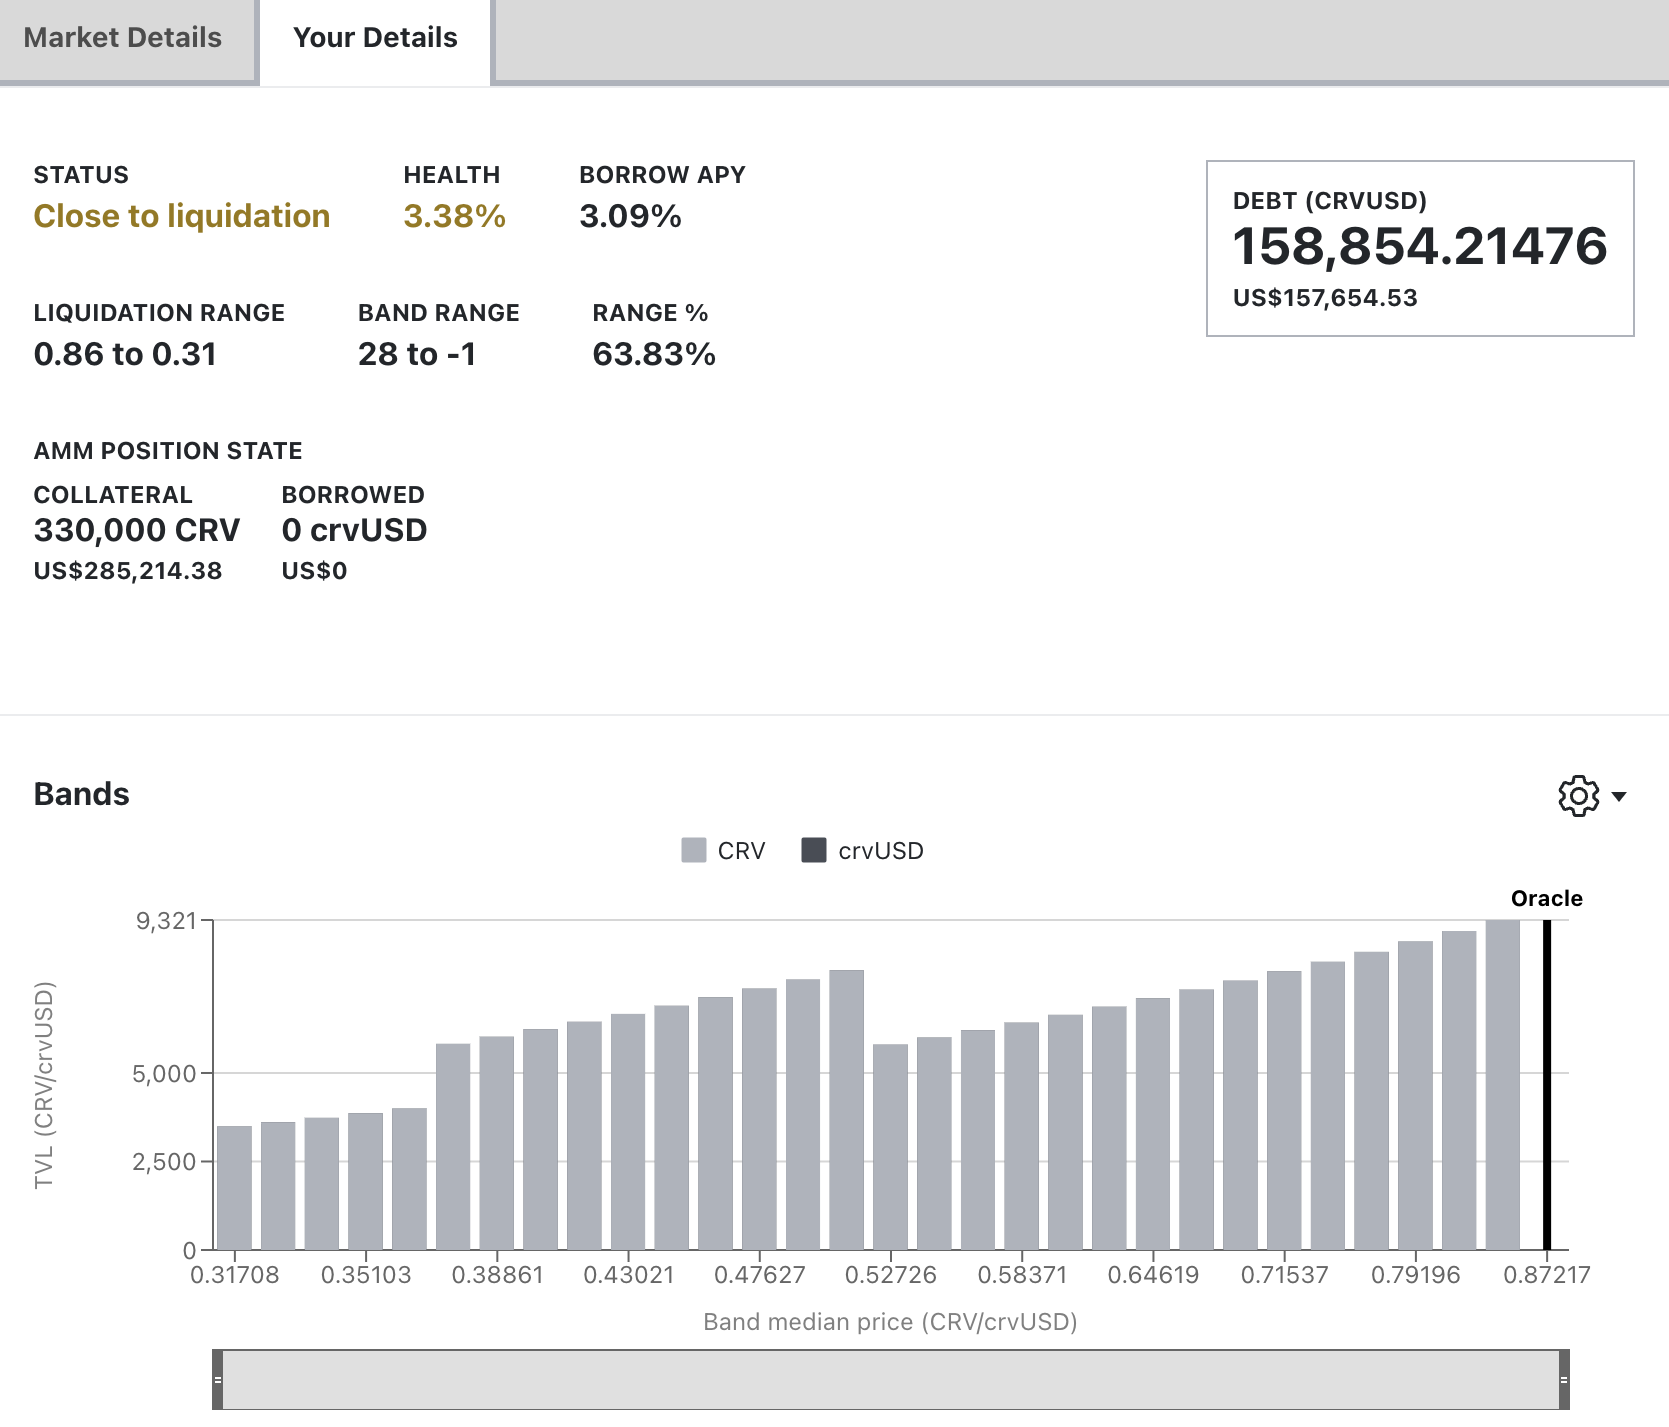Click the black Oracle price line
This screenshot has height=1427, width=1669.
[1546, 1085]
